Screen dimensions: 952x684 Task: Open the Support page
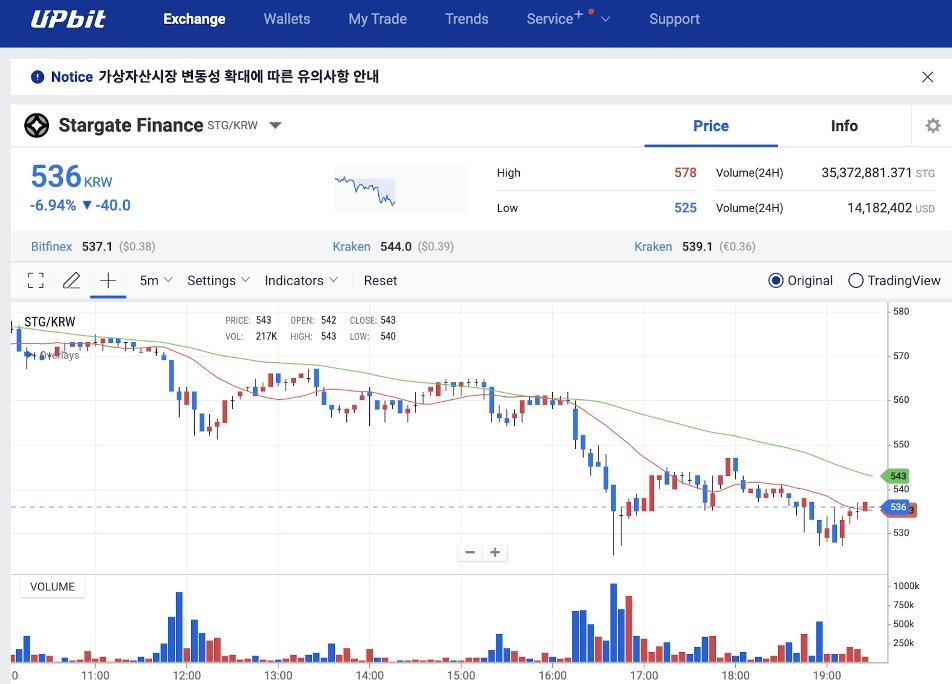(674, 19)
